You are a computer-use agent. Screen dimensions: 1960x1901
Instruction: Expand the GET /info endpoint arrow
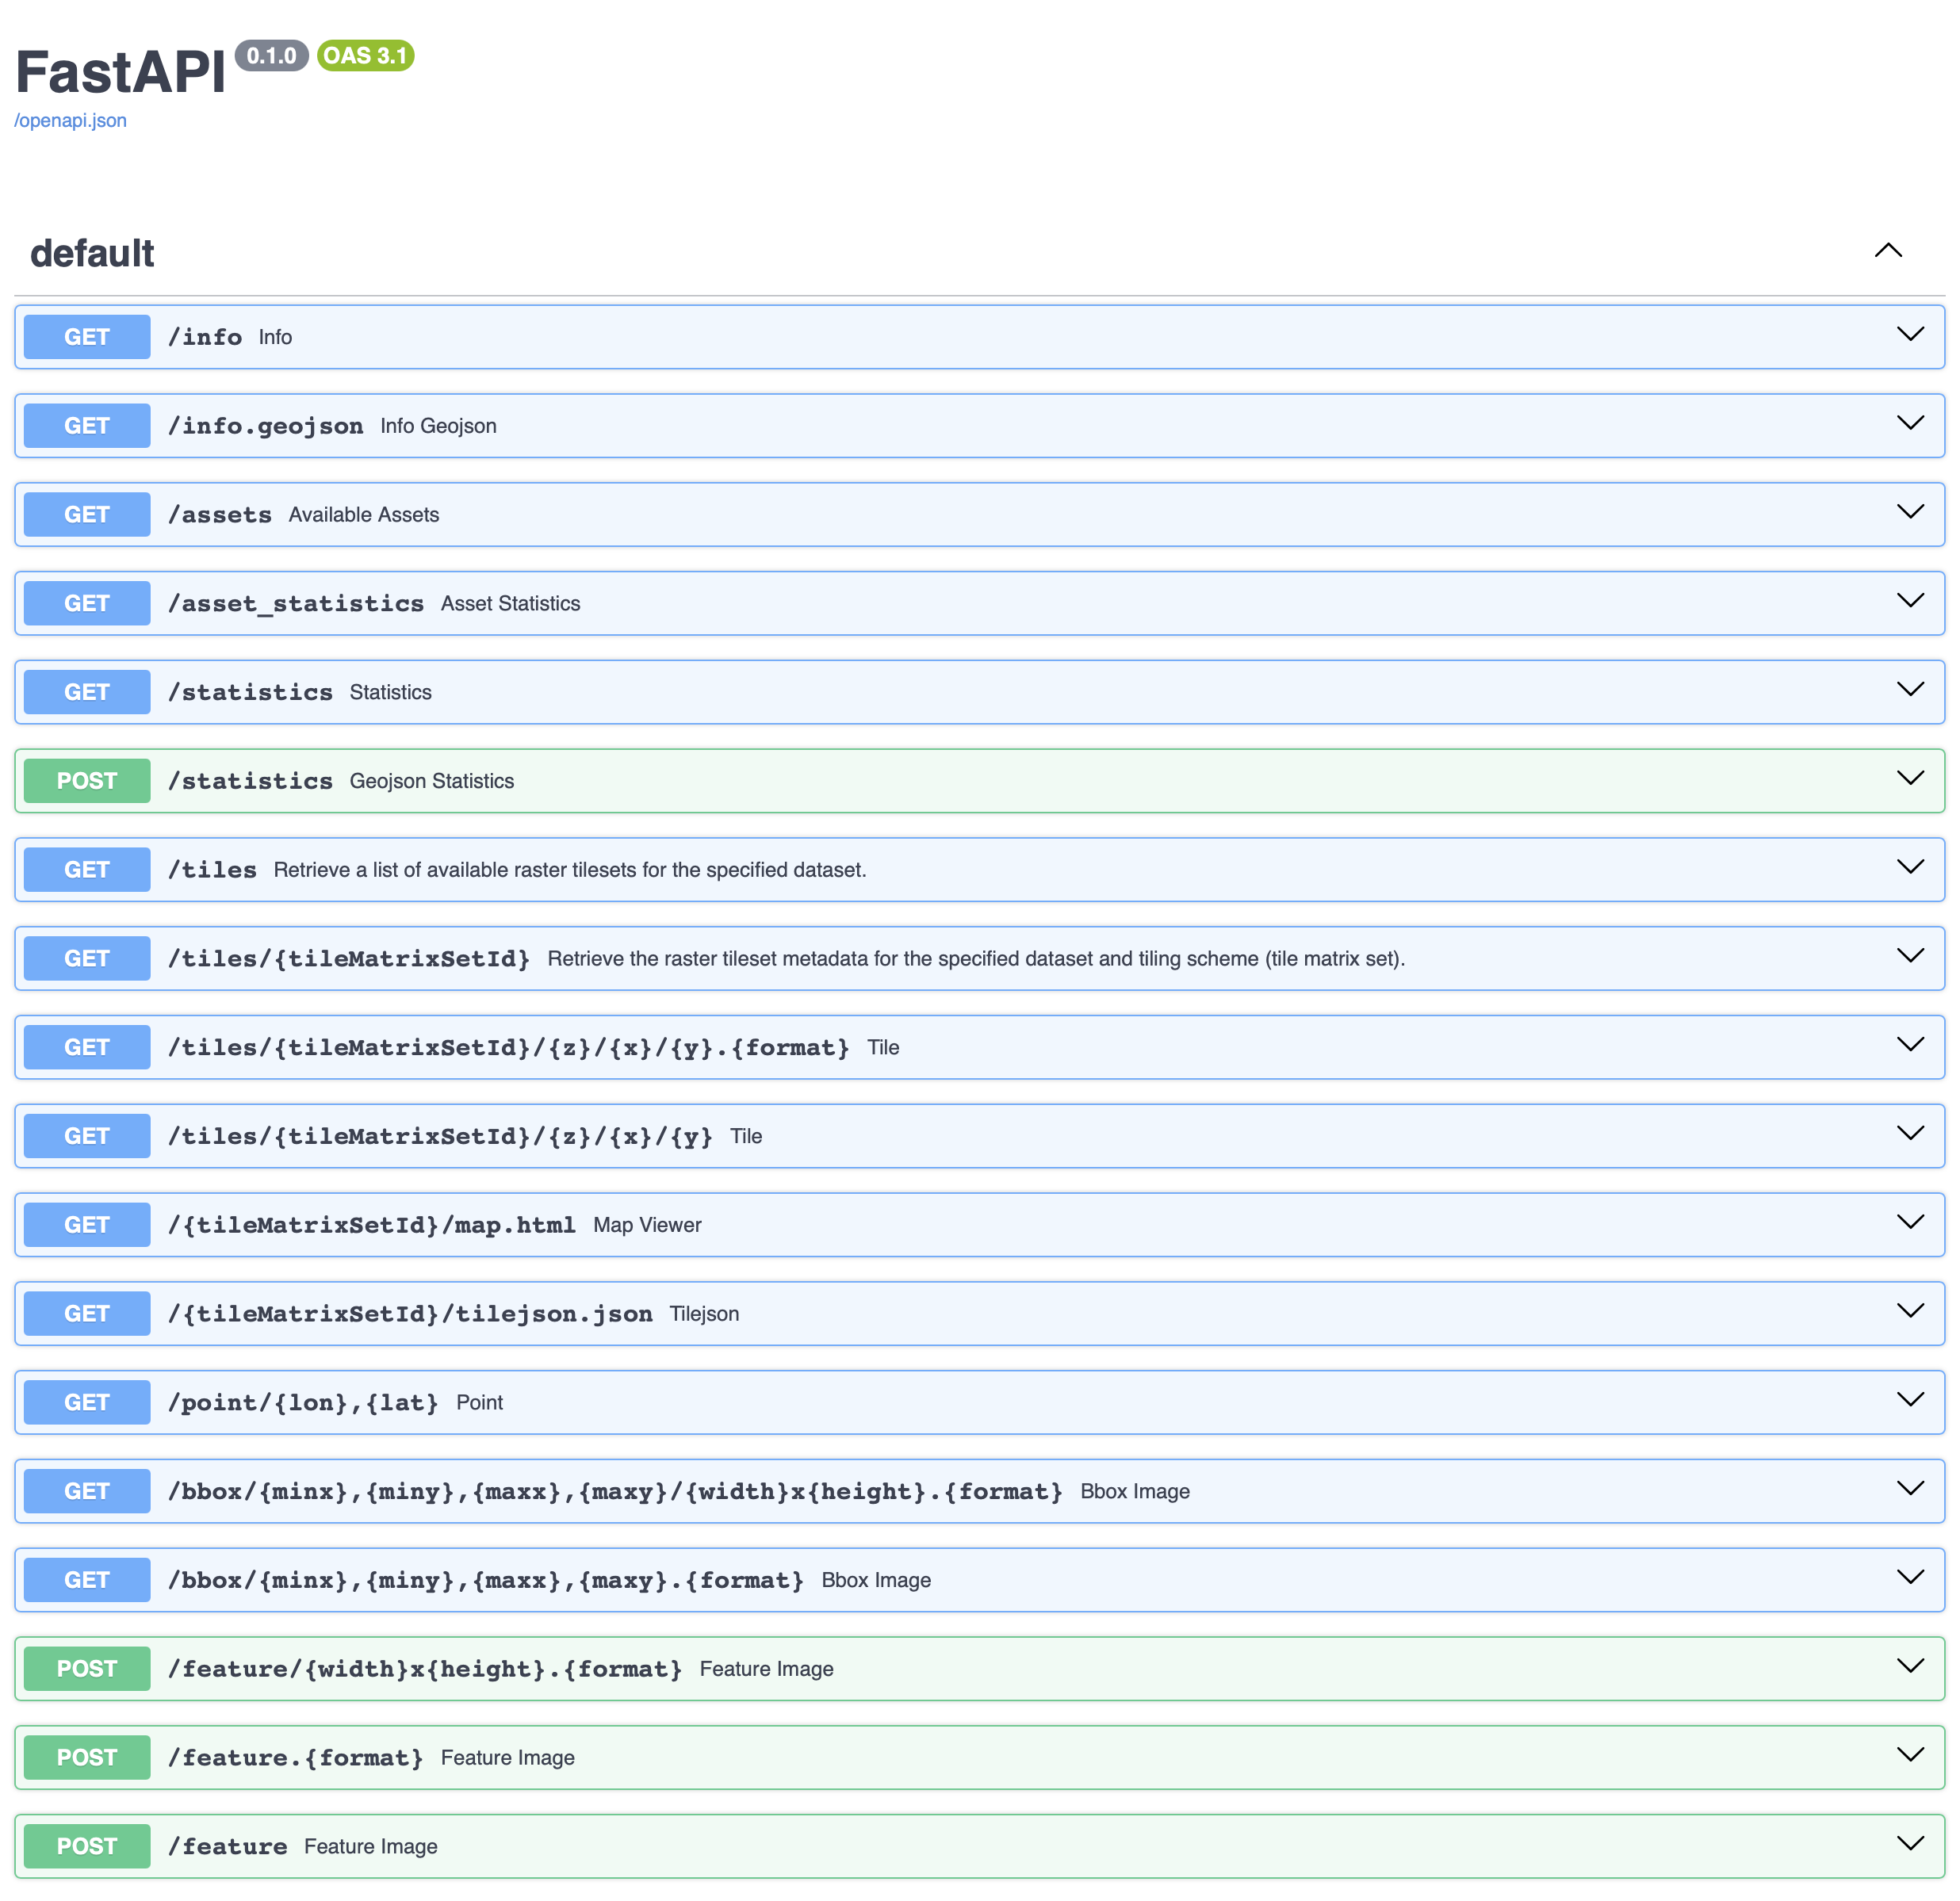1909,335
